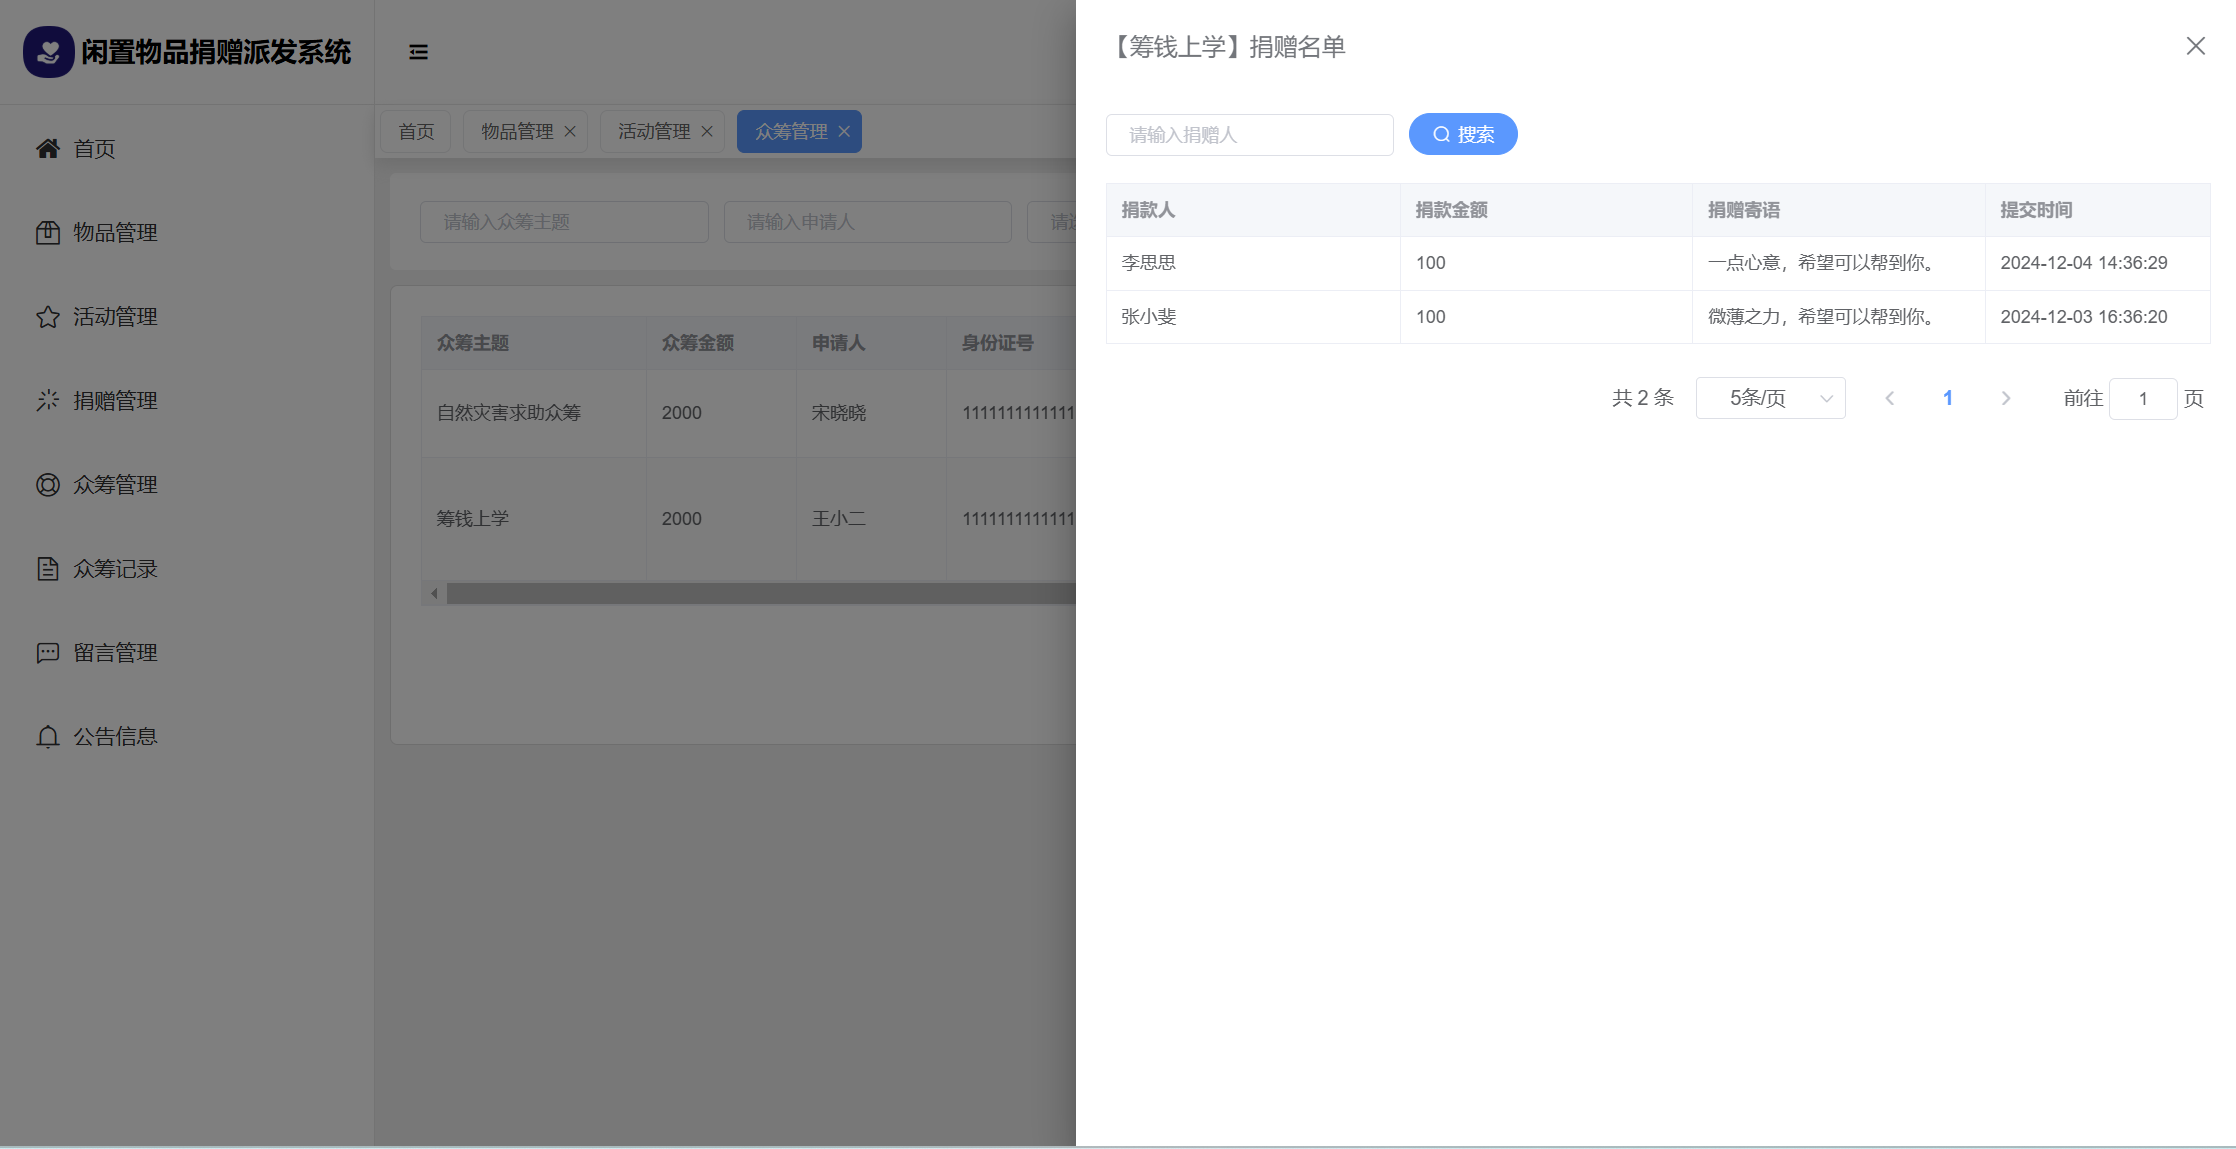Open the 5条/页 page size dropdown
Screen dimensions: 2236x1149
pyautogui.click(x=1770, y=398)
